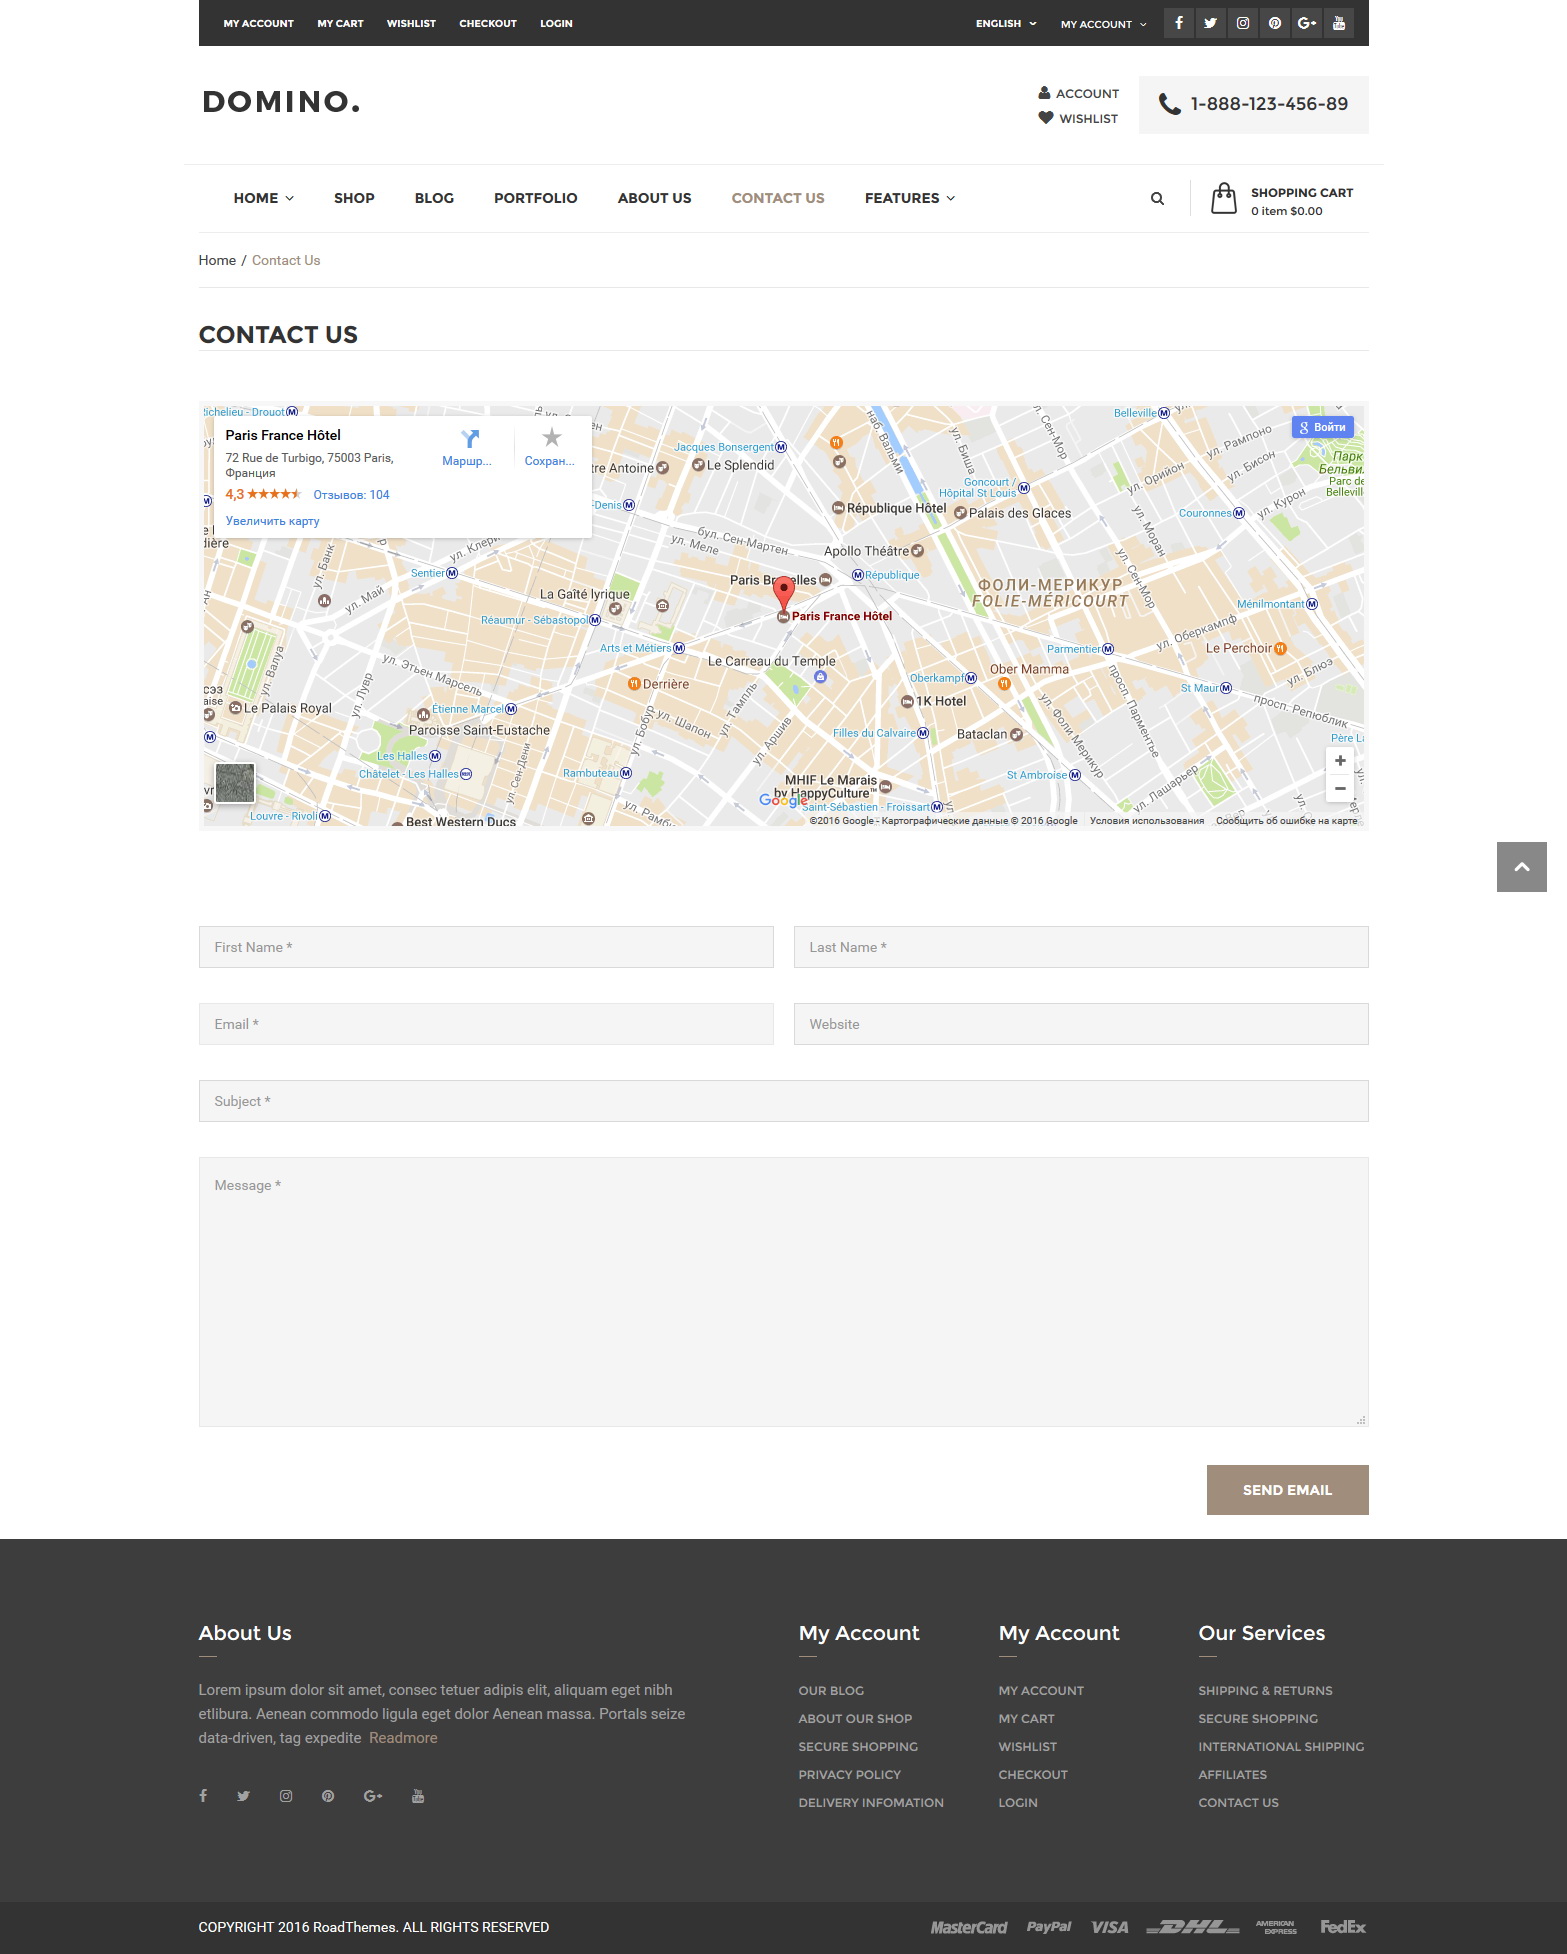
Task: Click Home breadcrumb link
Action: click(217, 260)
